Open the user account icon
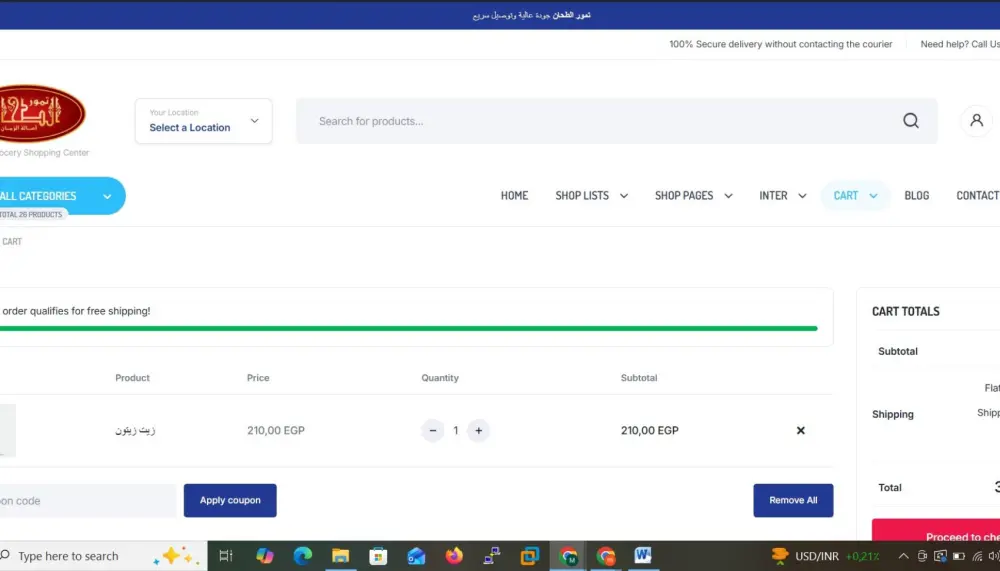 click(976, 120)
